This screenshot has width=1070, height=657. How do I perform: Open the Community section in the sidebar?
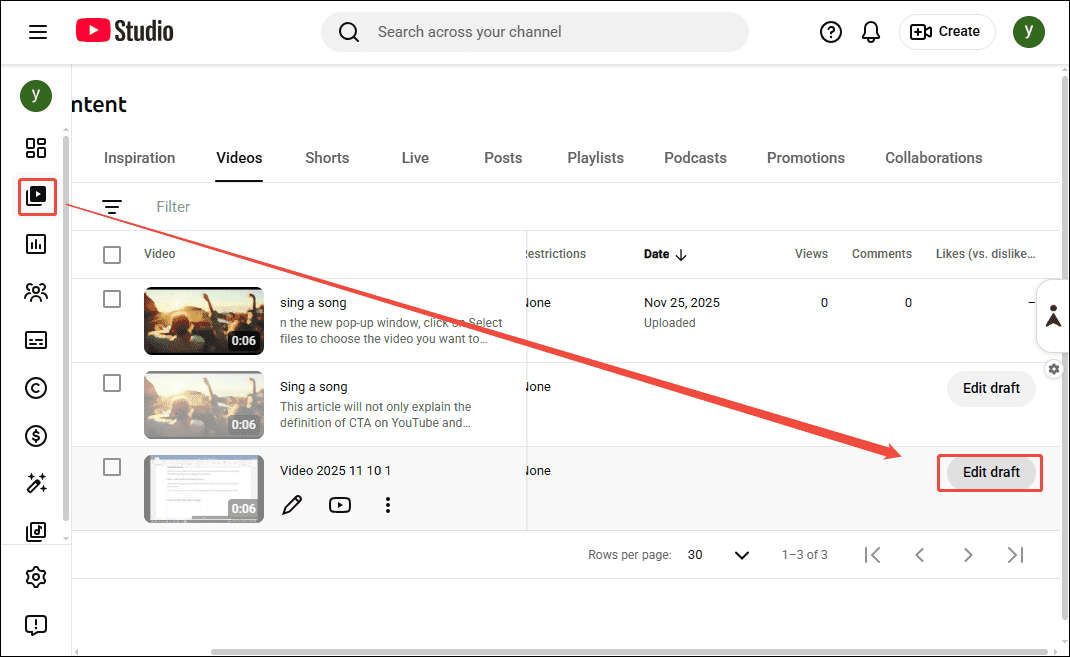tap(36, 292)
